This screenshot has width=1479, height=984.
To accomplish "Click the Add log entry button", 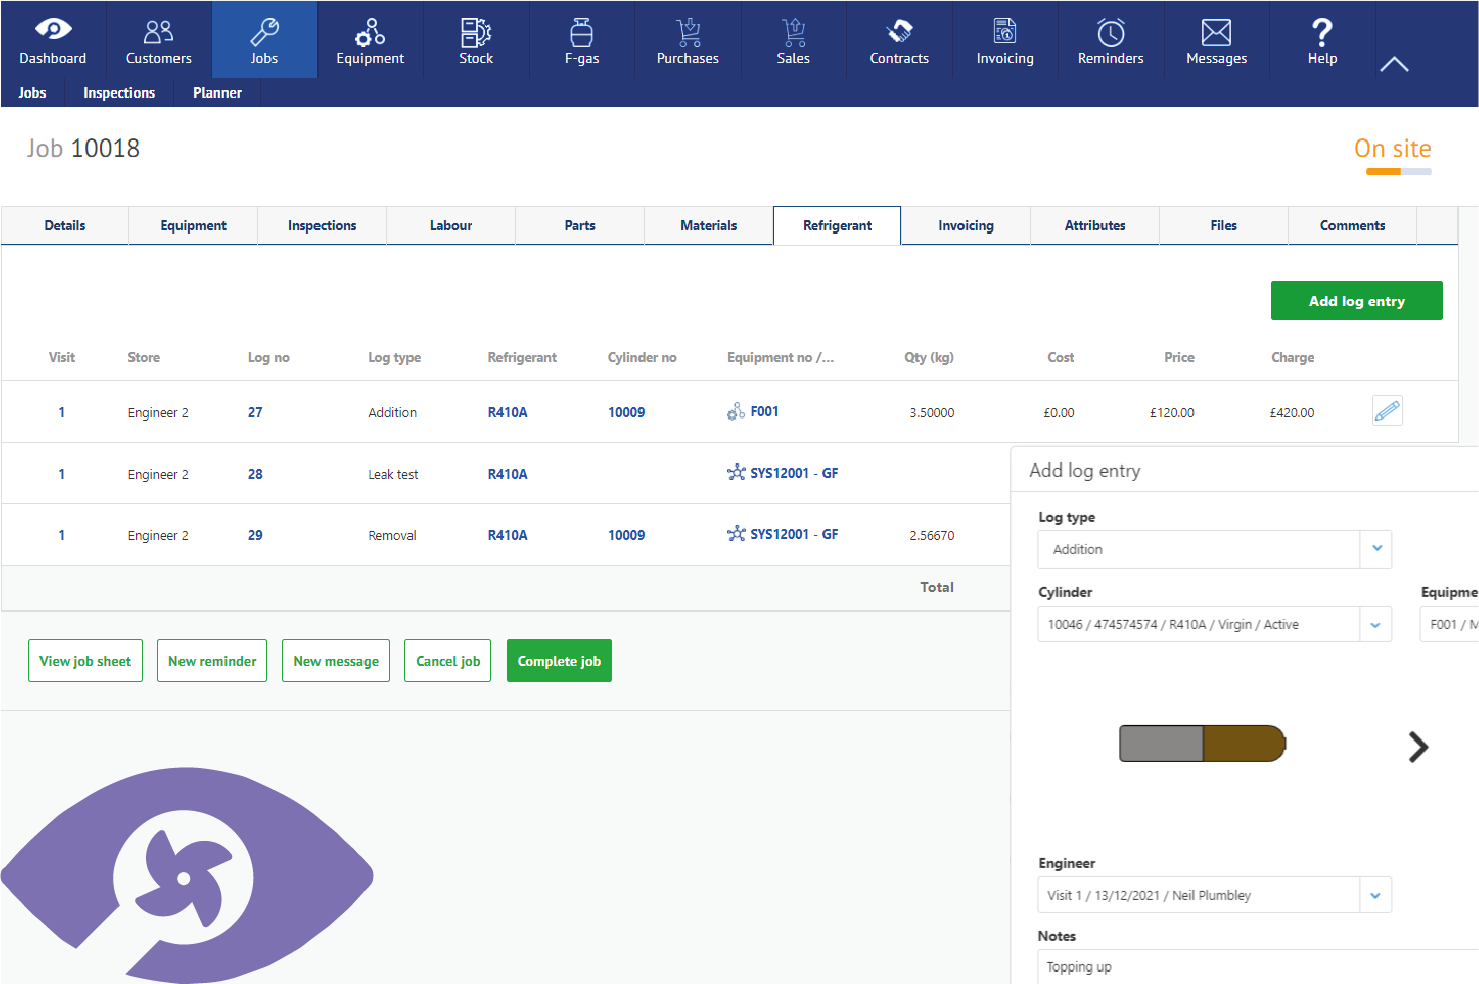I will point(1356,300).
